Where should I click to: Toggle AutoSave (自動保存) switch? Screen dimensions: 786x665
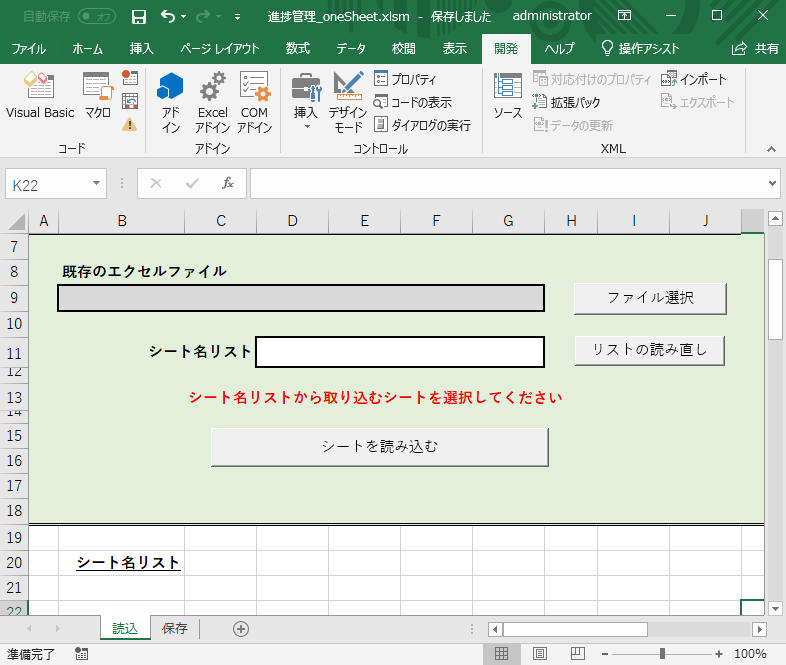pyautogui.click(x=97, y=17)
